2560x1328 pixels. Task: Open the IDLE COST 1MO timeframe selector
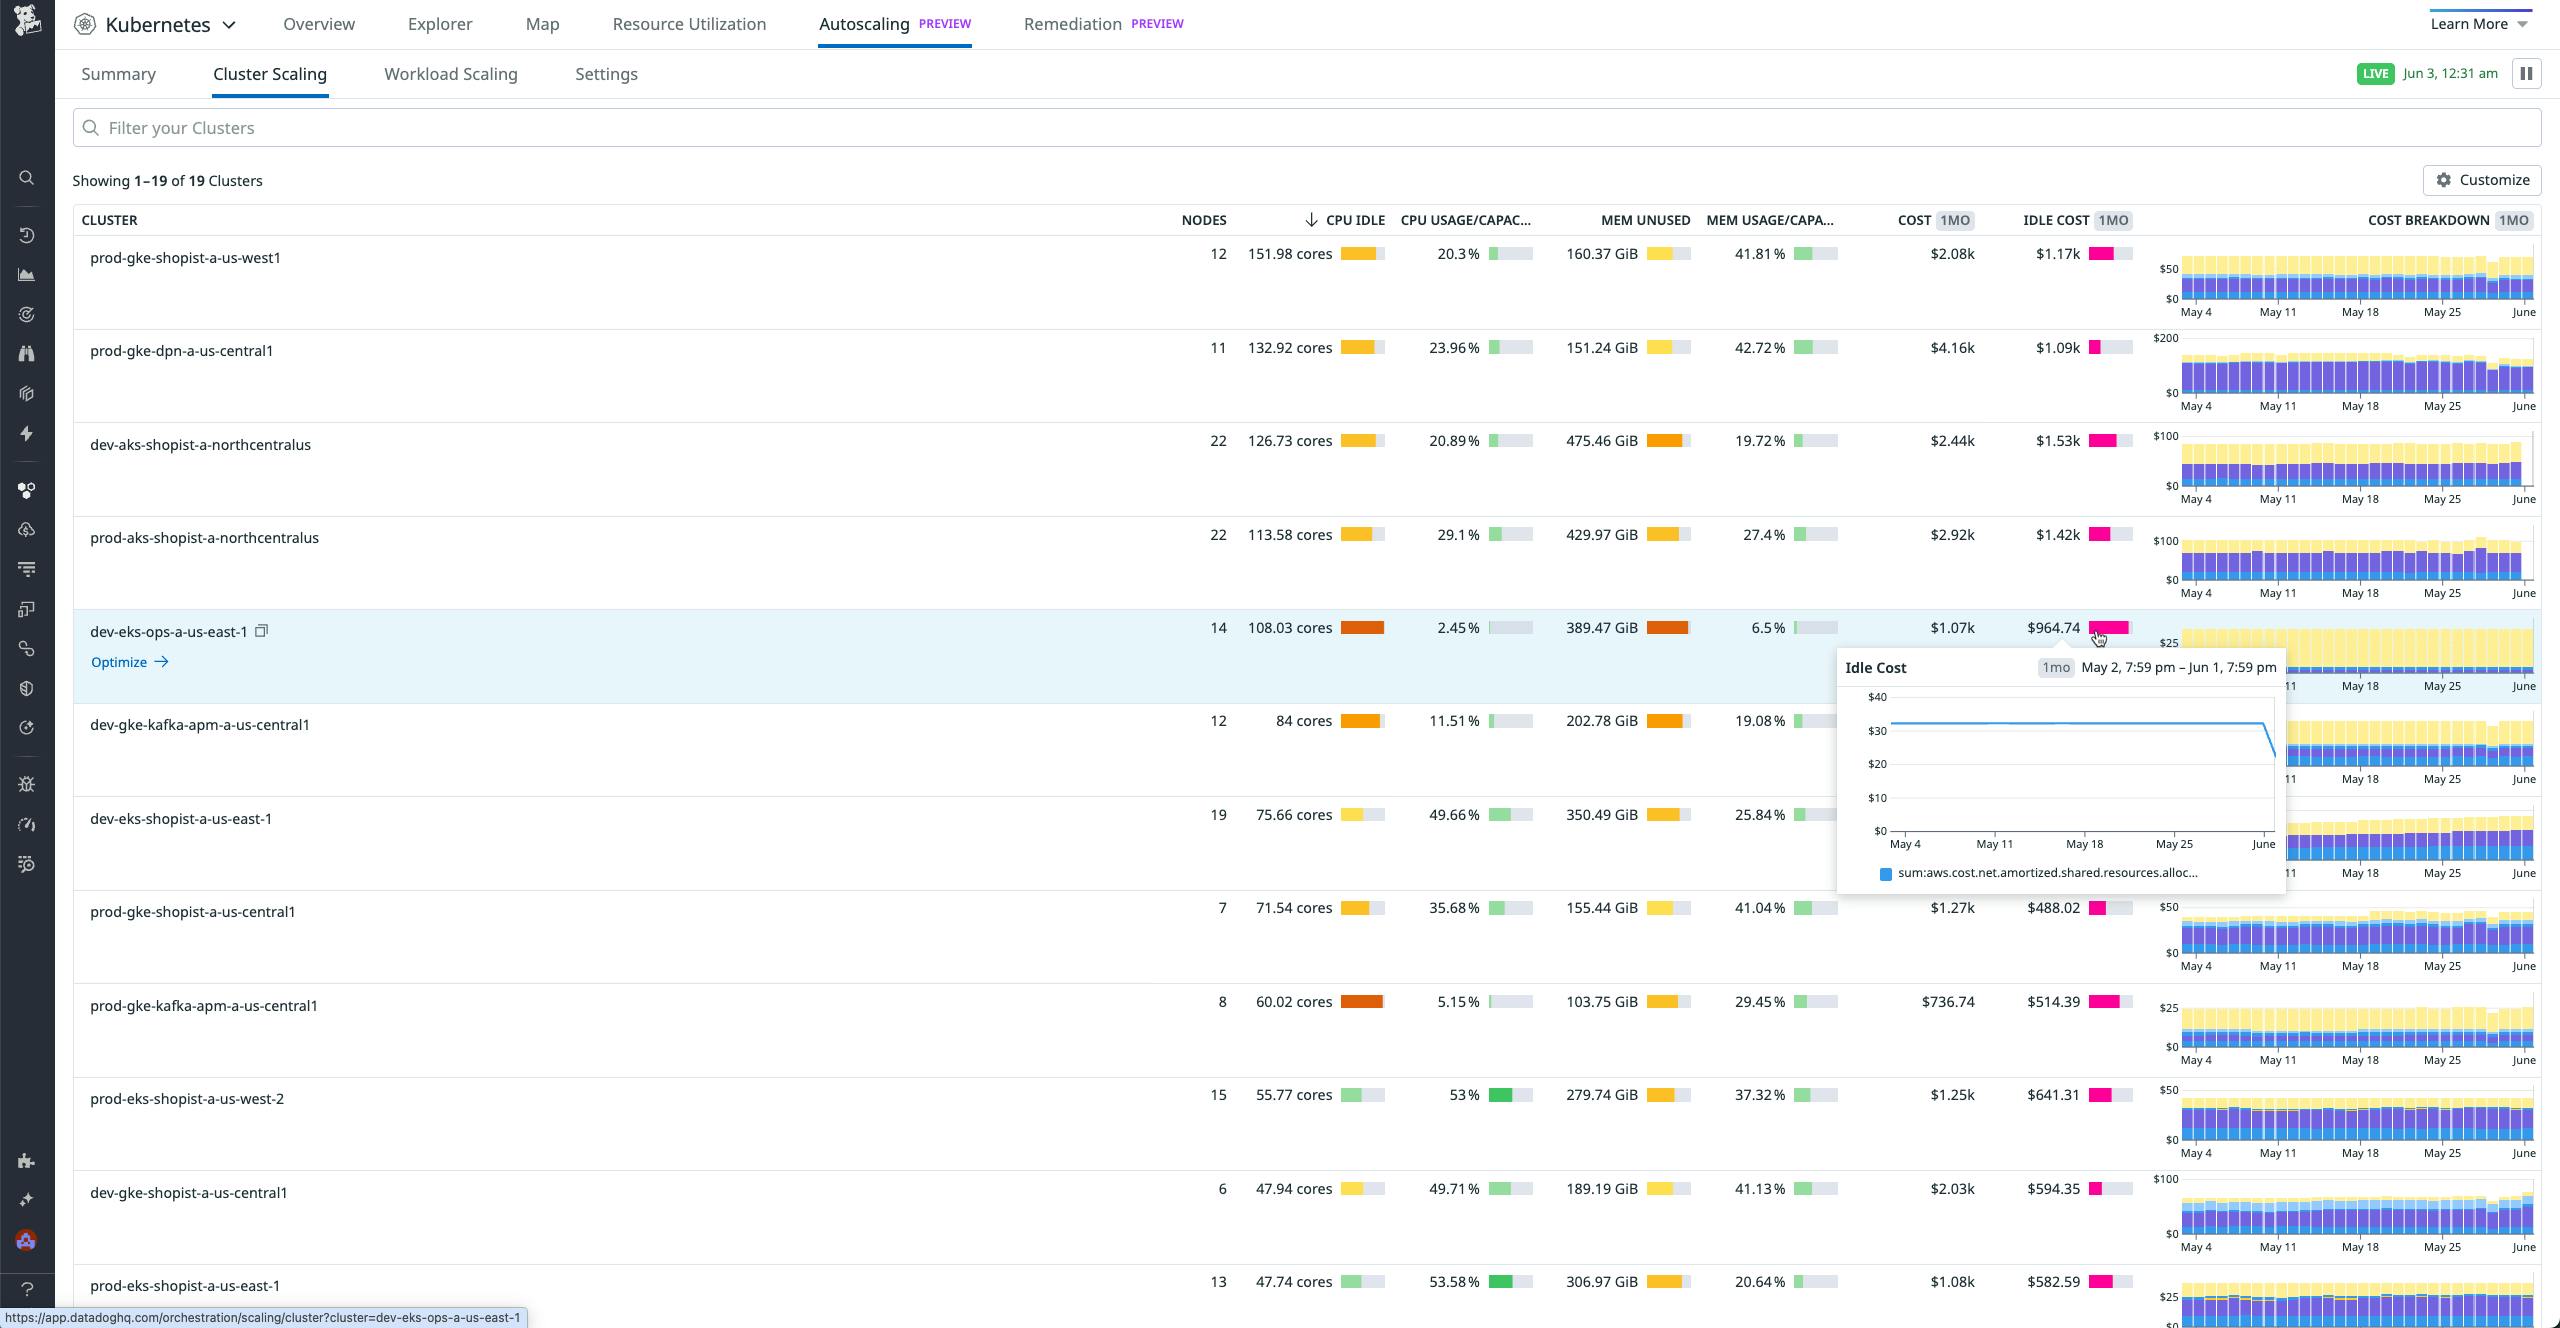2112,220
